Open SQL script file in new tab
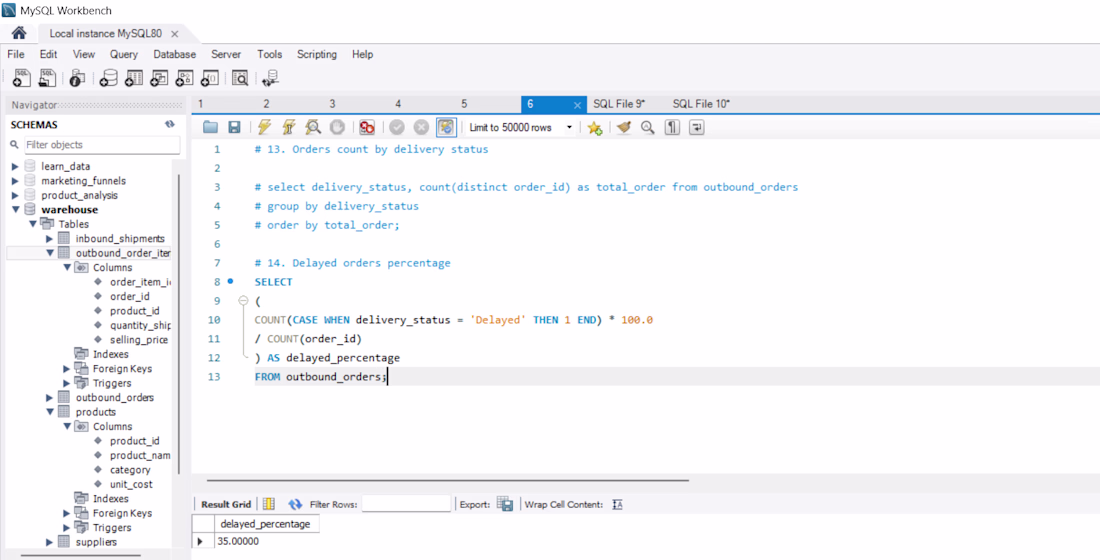 [x=47, y=78]
